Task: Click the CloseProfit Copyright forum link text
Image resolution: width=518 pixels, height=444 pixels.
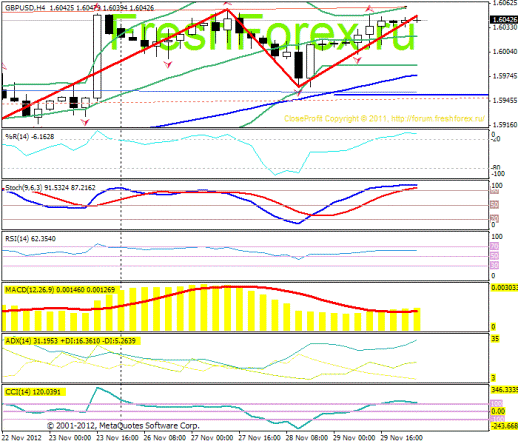Action: [x=384, y=119]
